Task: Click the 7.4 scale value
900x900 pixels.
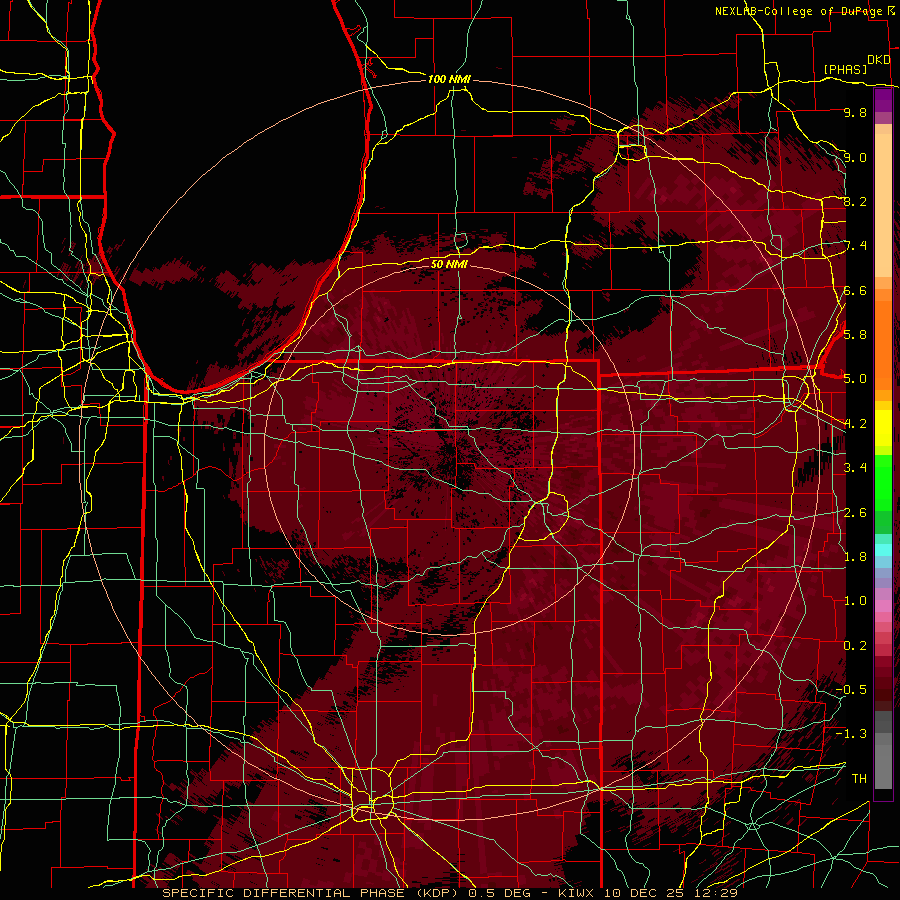Action: [x=855, y=246]
